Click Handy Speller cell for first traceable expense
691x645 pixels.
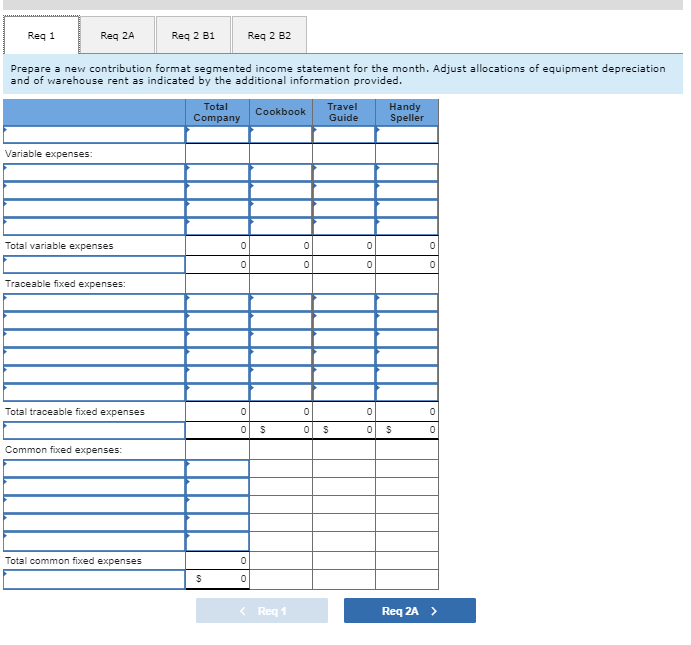tap(407, 303)
